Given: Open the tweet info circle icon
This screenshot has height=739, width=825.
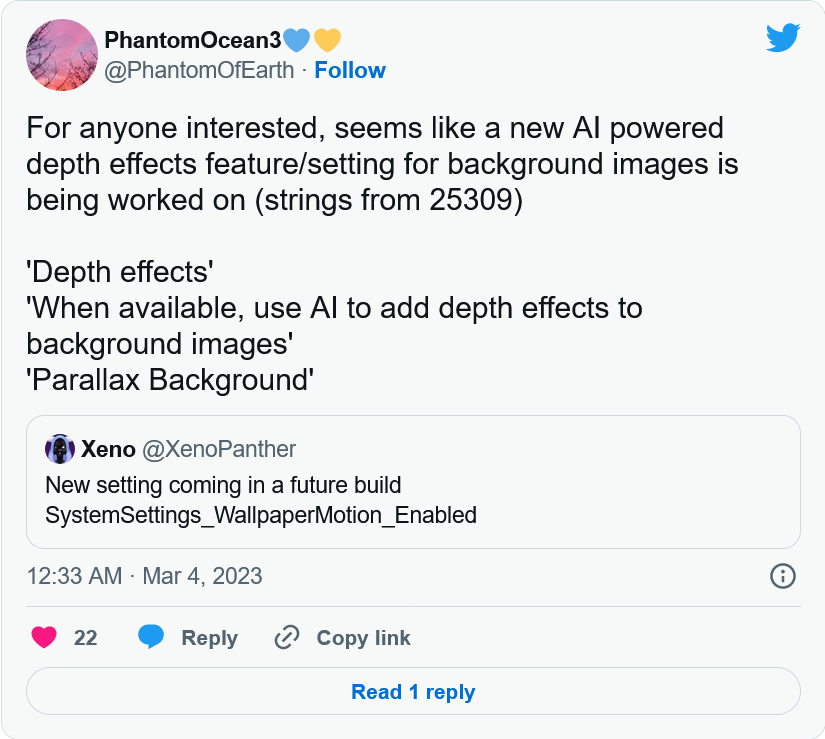Looking at the screenshot, I should pyautogui.click(x=783, y=576).
